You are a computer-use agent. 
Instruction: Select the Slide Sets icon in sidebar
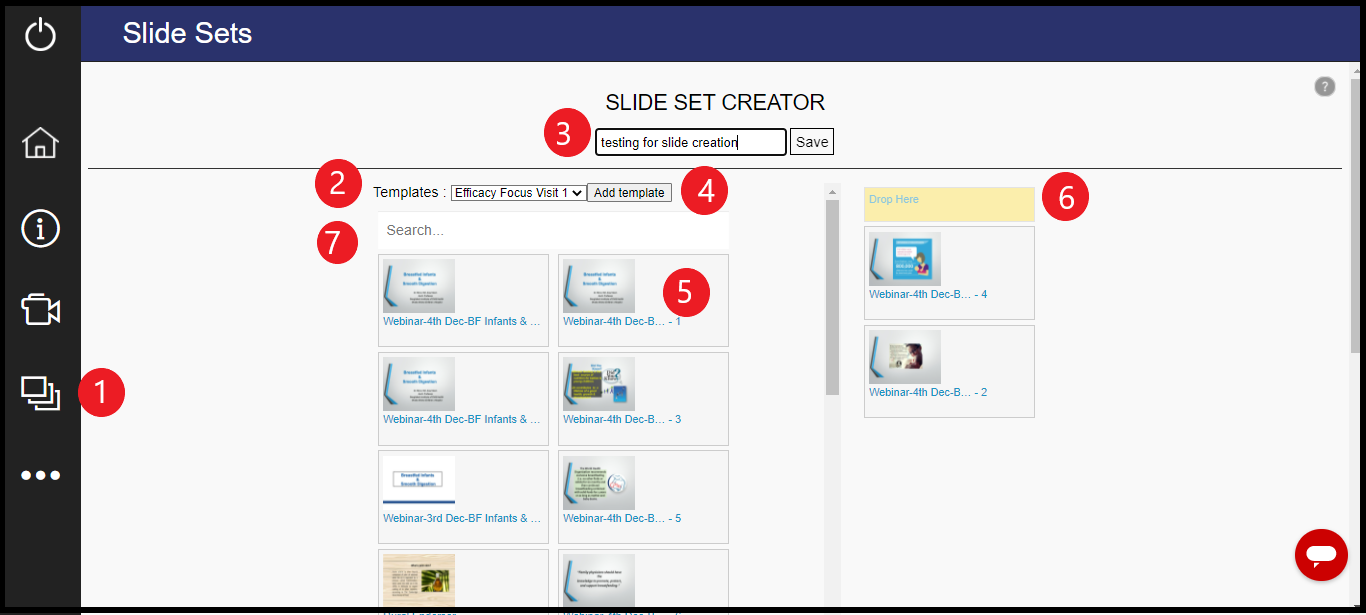pyautogui.click(x=40, y=393)
